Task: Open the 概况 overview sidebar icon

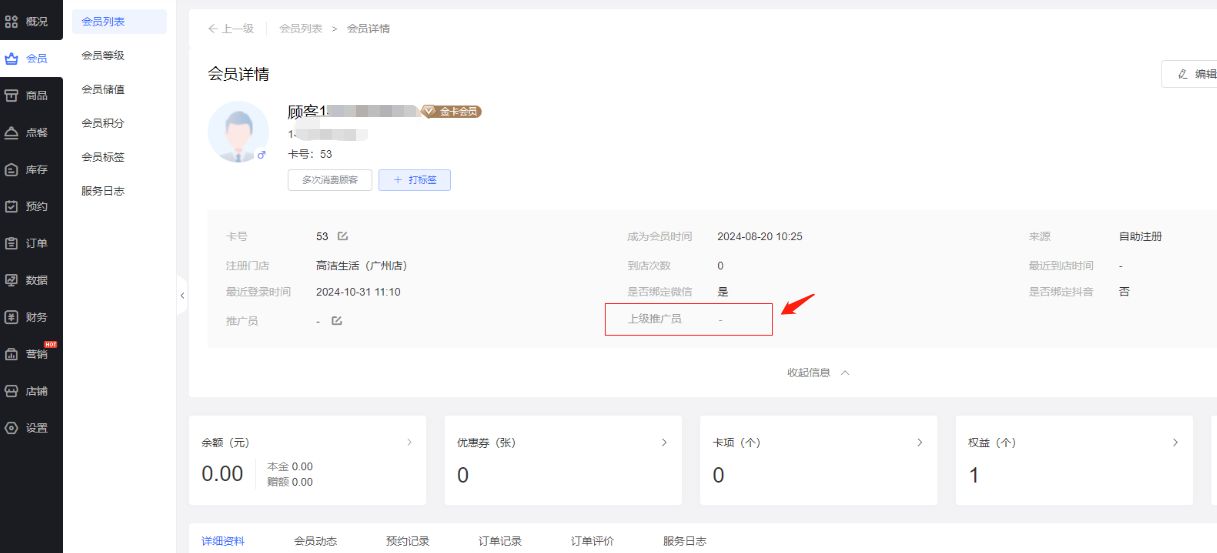Action: coord(12,21)
